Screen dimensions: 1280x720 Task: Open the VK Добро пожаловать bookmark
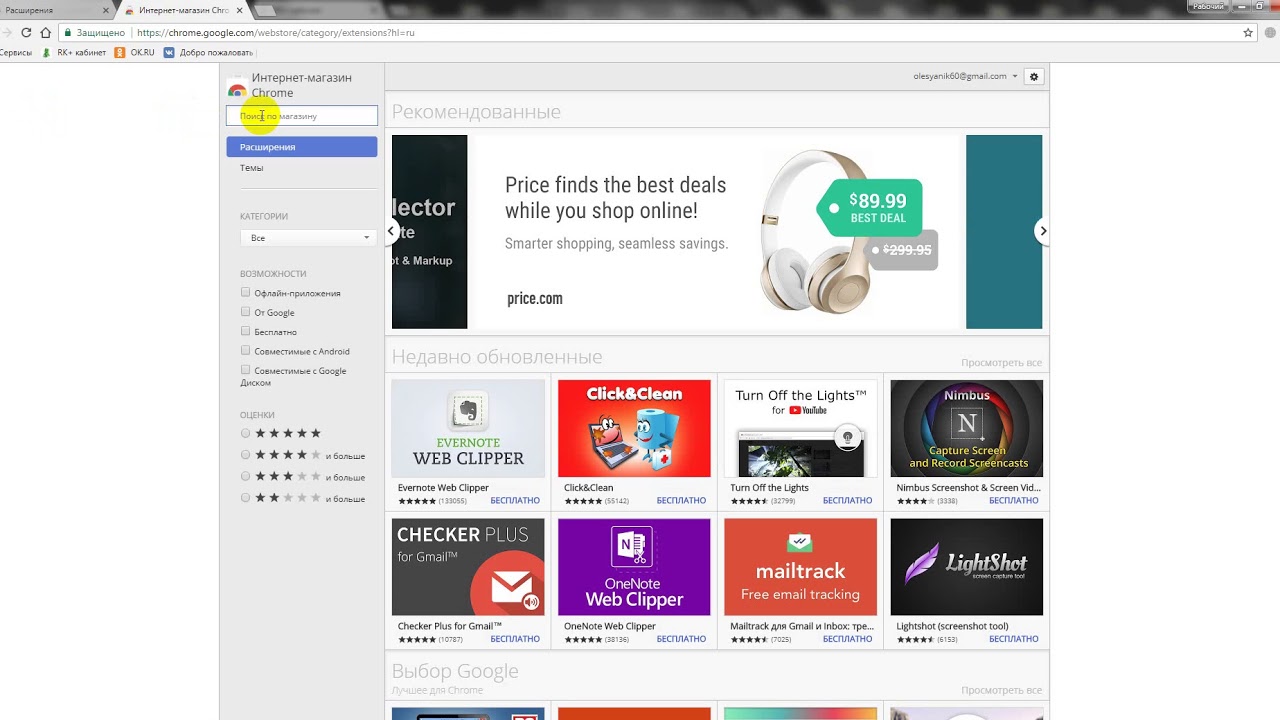pos(209,52)
